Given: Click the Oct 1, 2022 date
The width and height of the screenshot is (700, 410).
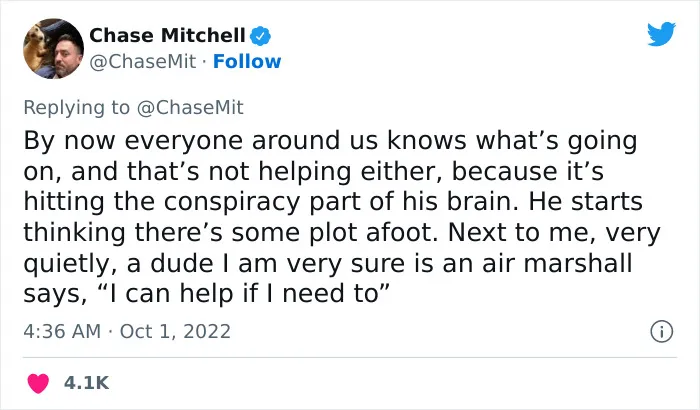Looking at the screenshot, I should pyautogui.click(x=175, y=331).
